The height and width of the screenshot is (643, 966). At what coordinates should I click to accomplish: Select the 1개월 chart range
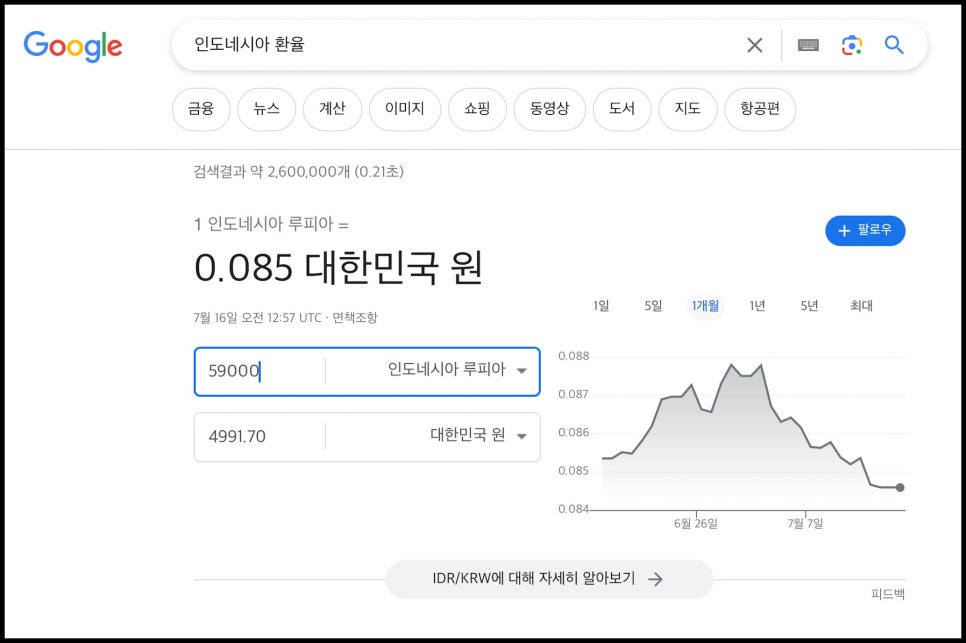(x=705, y=305)
